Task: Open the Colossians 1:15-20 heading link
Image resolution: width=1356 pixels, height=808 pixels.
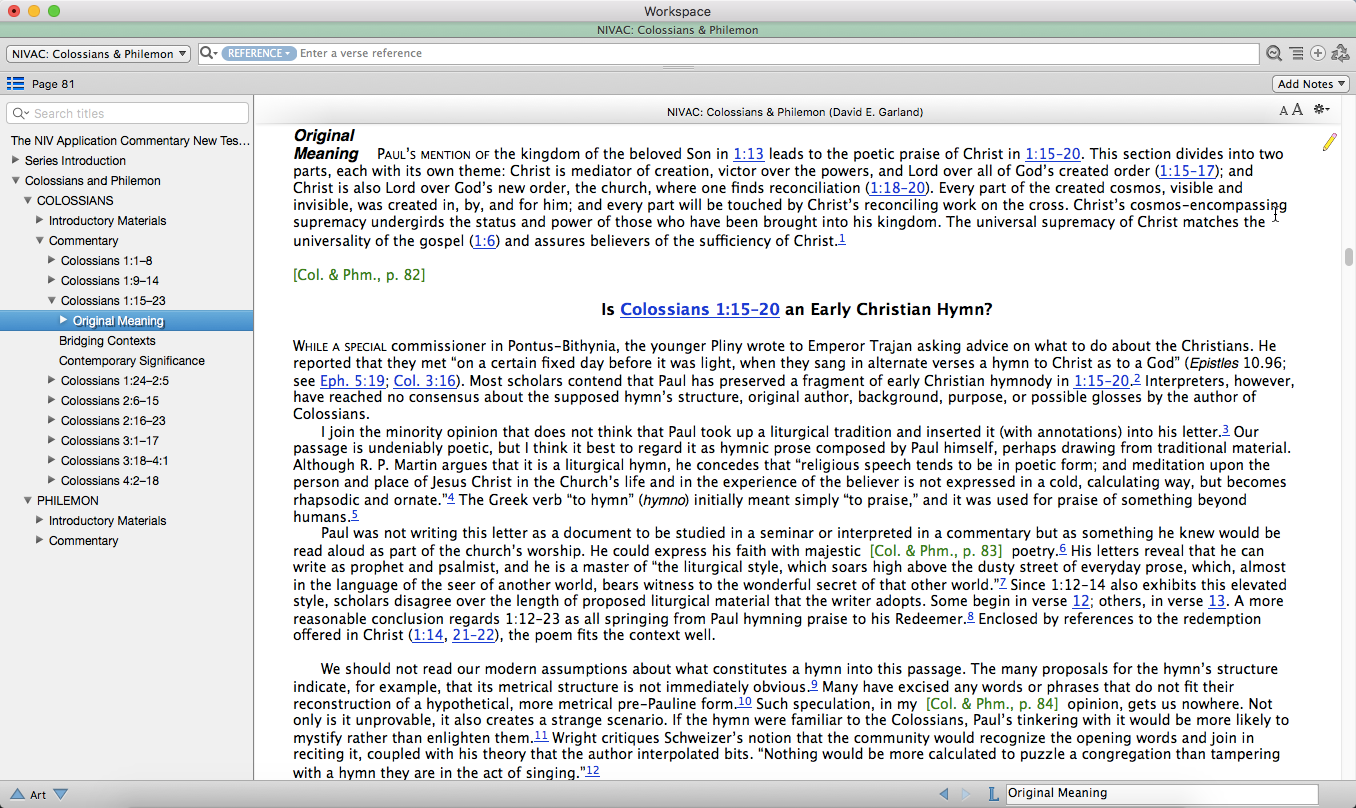Action: 699,310
